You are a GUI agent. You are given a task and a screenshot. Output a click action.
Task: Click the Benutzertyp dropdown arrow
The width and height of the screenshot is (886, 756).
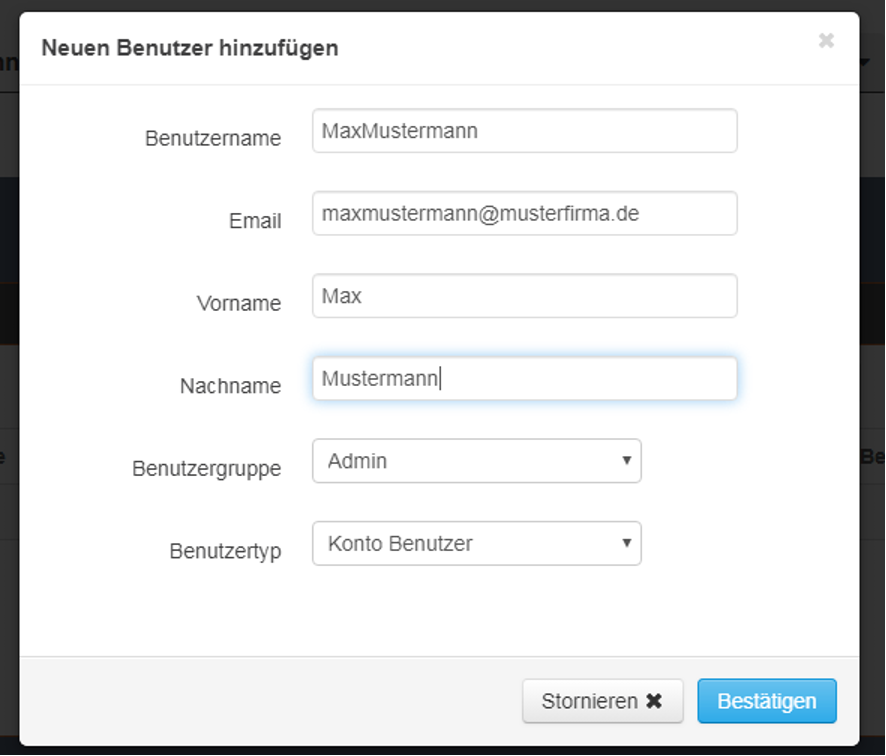(x=626, y=543)
